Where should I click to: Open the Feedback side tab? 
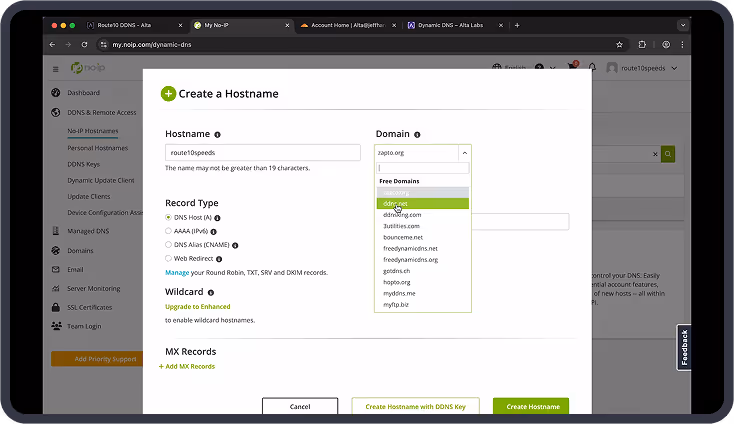(x=684, y=347)
